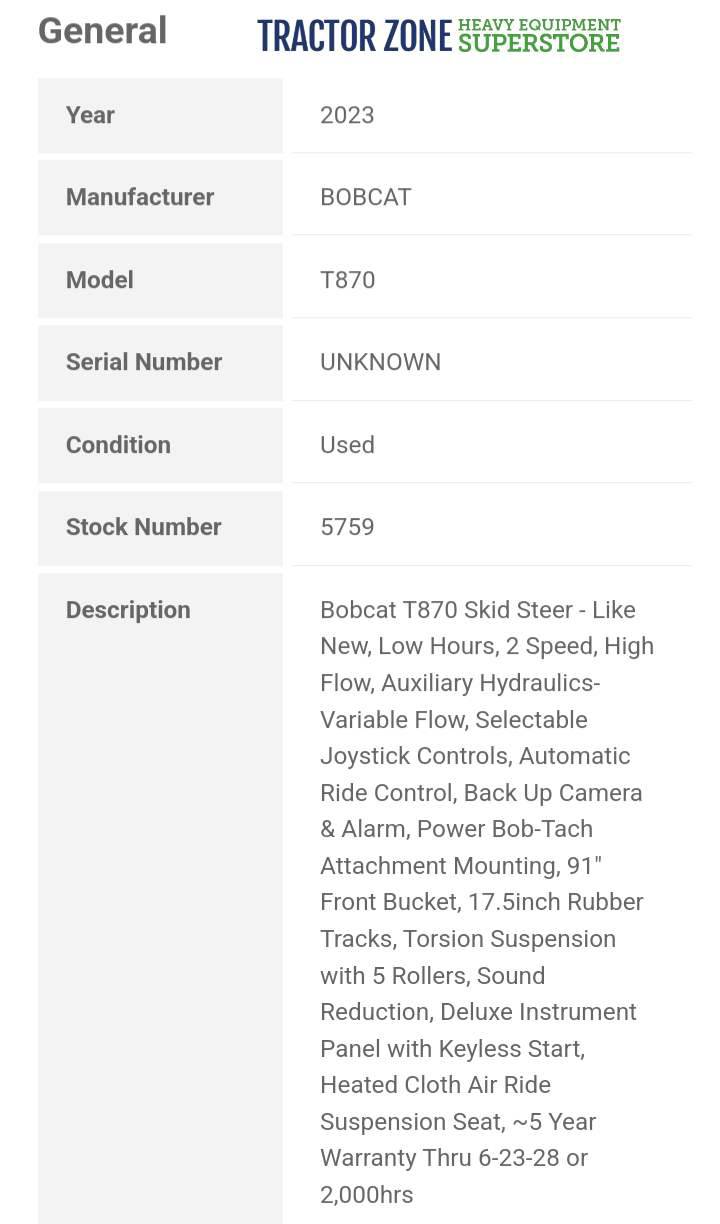Click the Serial Number row label
This screenshot has height=1224, width=720.
144,362
